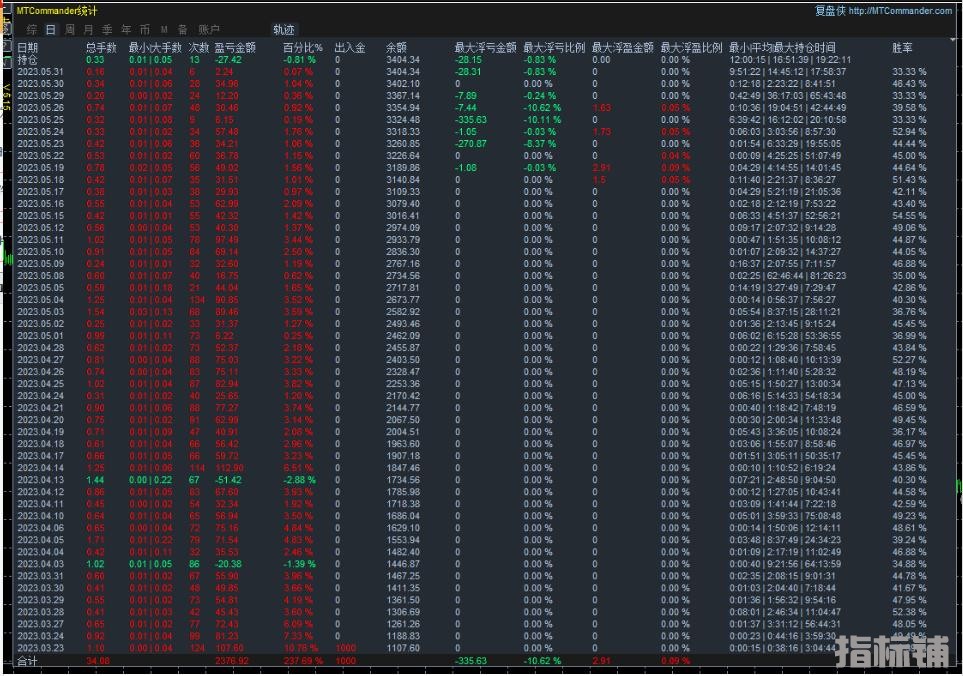The height and width of the screenshot is (676, 963).
Task: Click win rate 52.94 %
Action: click(x=910, y=132)
